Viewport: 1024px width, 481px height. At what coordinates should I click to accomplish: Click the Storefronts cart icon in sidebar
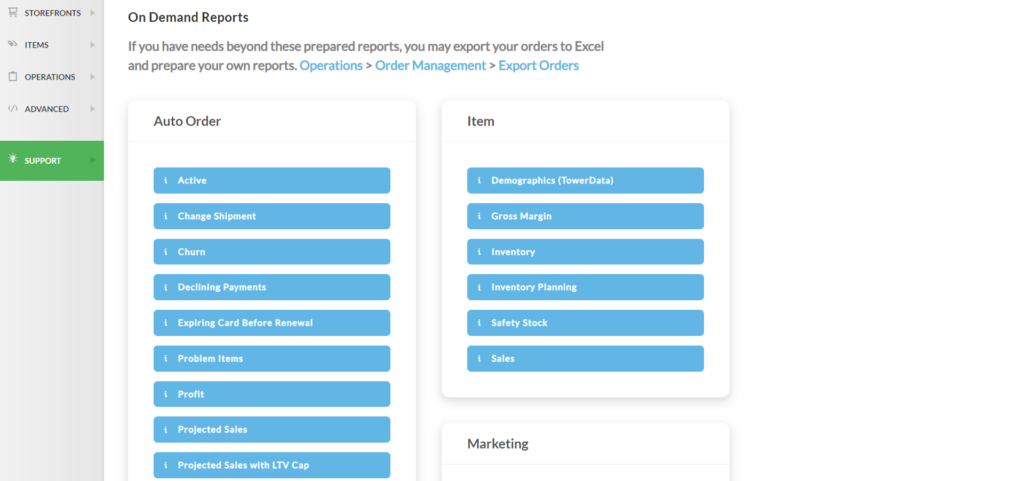click(12, 12)
